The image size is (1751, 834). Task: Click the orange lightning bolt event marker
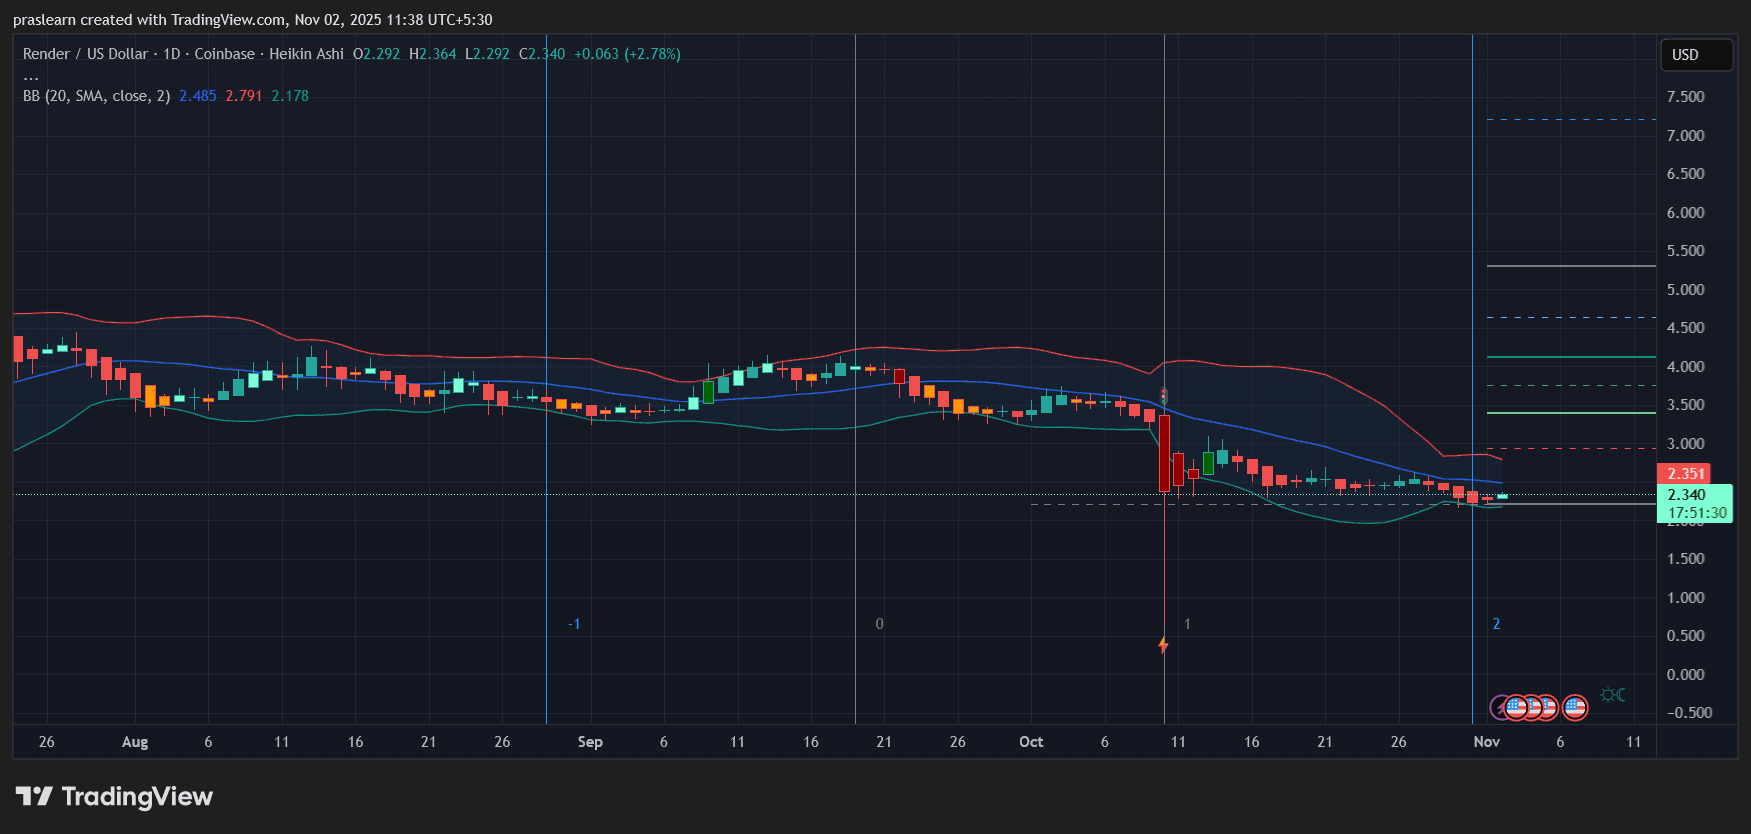pyautogui.click(x=1163, y=645)
